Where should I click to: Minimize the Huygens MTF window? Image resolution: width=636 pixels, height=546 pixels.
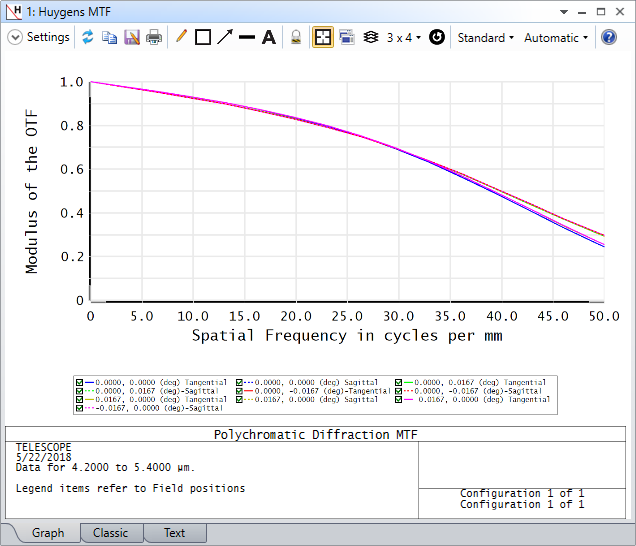tap(582, 12)
